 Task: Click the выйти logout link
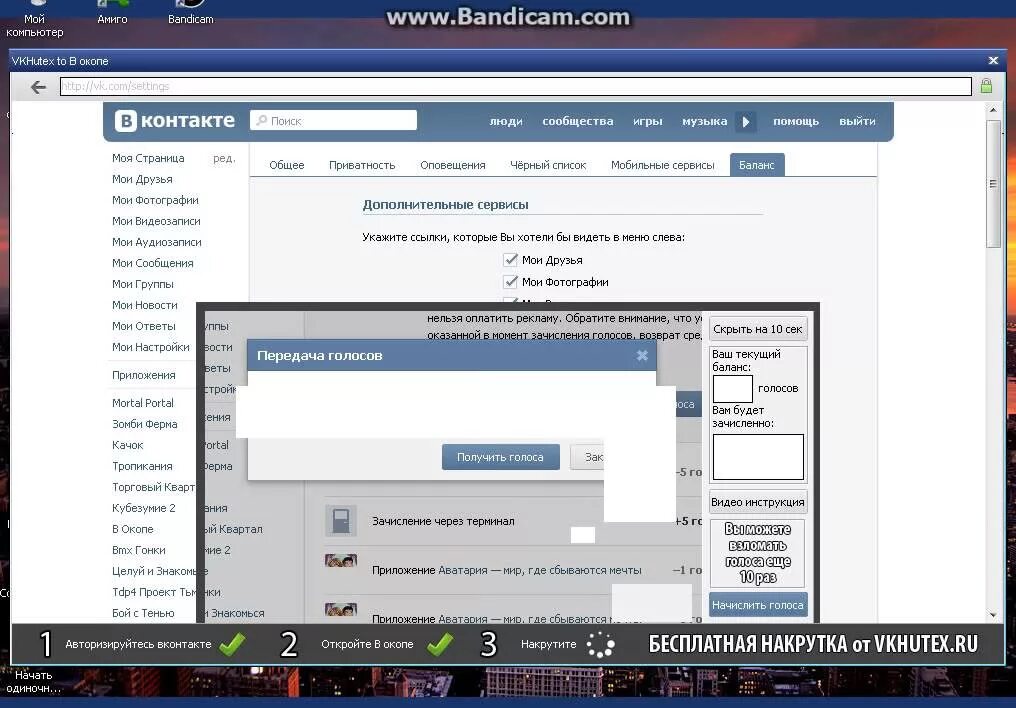(857, 121)
